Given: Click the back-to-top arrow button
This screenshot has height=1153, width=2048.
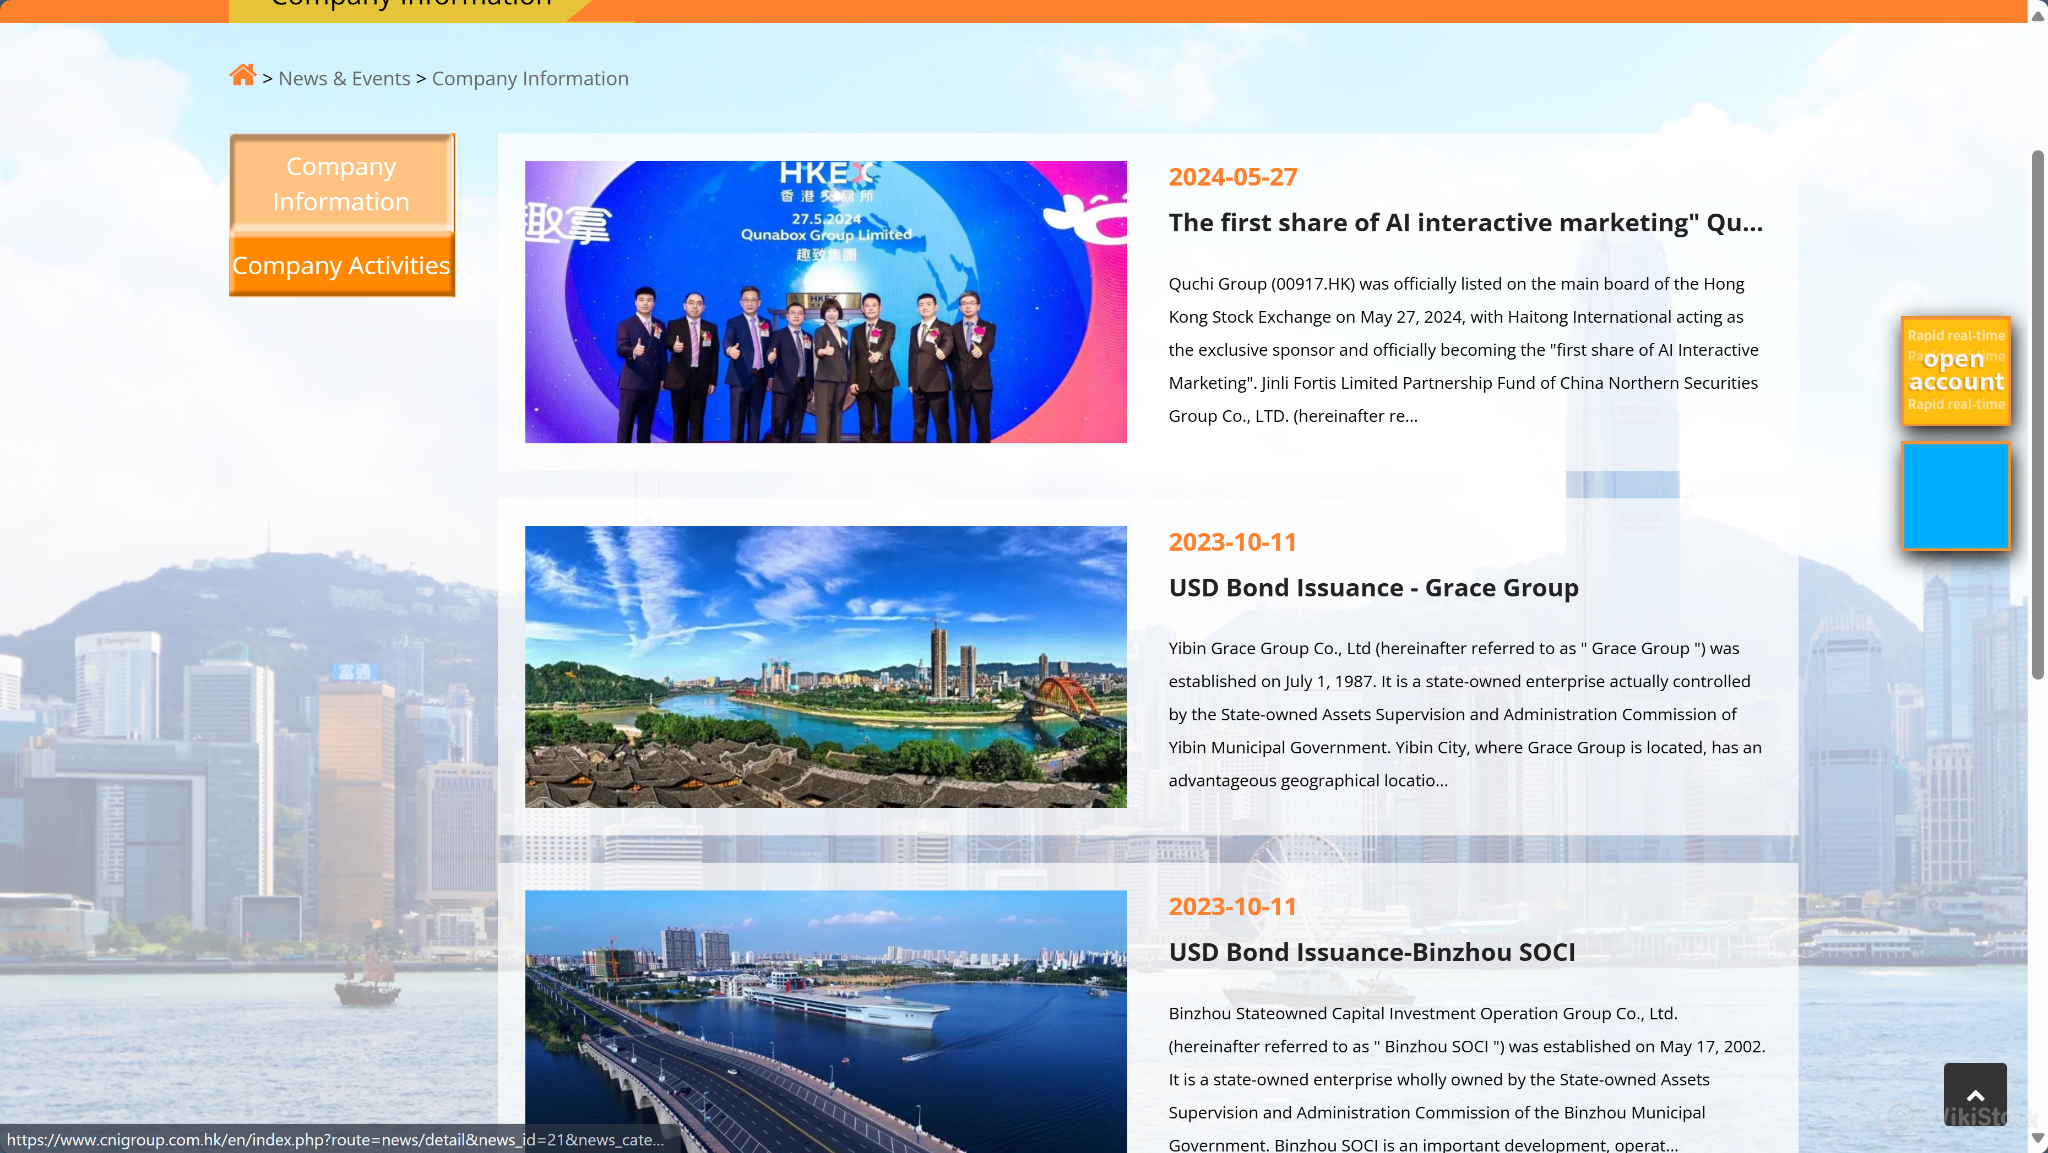Looking at the screenshot, I should (x=1974, y=1094).
